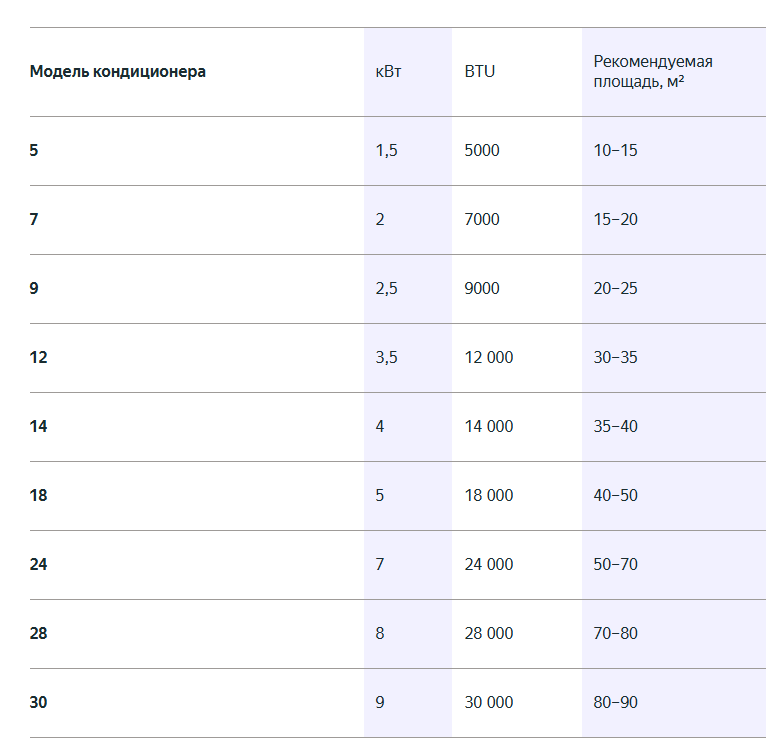The width and height of the screenshot is (779, 754).
Task: Click the 24 000 BTU cell
Action: pos(489,565)
